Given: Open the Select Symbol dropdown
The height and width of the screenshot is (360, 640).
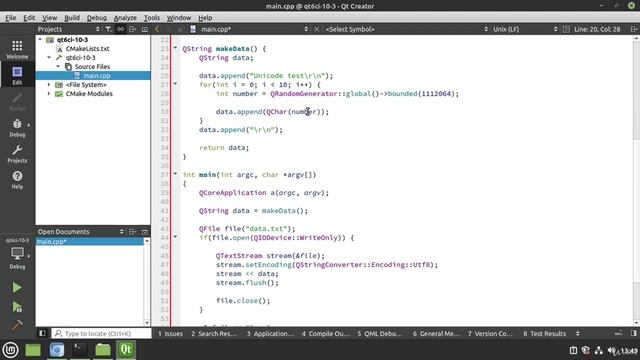Looking at the screenshot, I should (407, 29).
